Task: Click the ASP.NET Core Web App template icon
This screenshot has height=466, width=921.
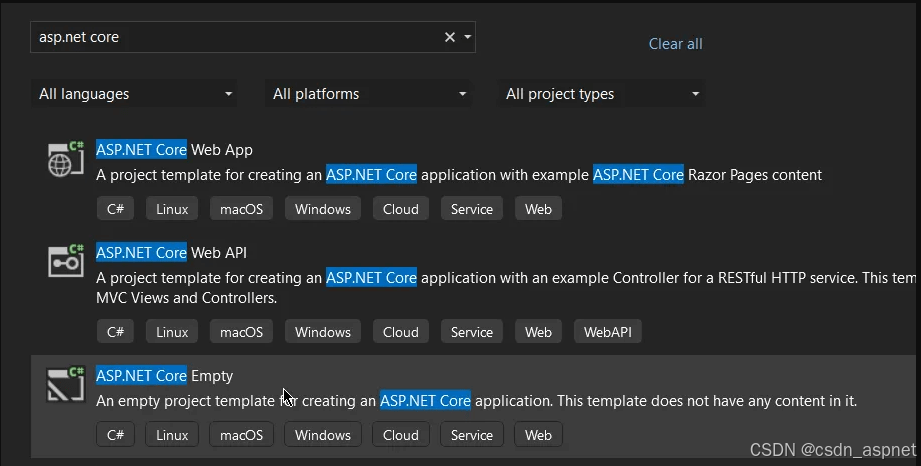Action: [66, 159]
